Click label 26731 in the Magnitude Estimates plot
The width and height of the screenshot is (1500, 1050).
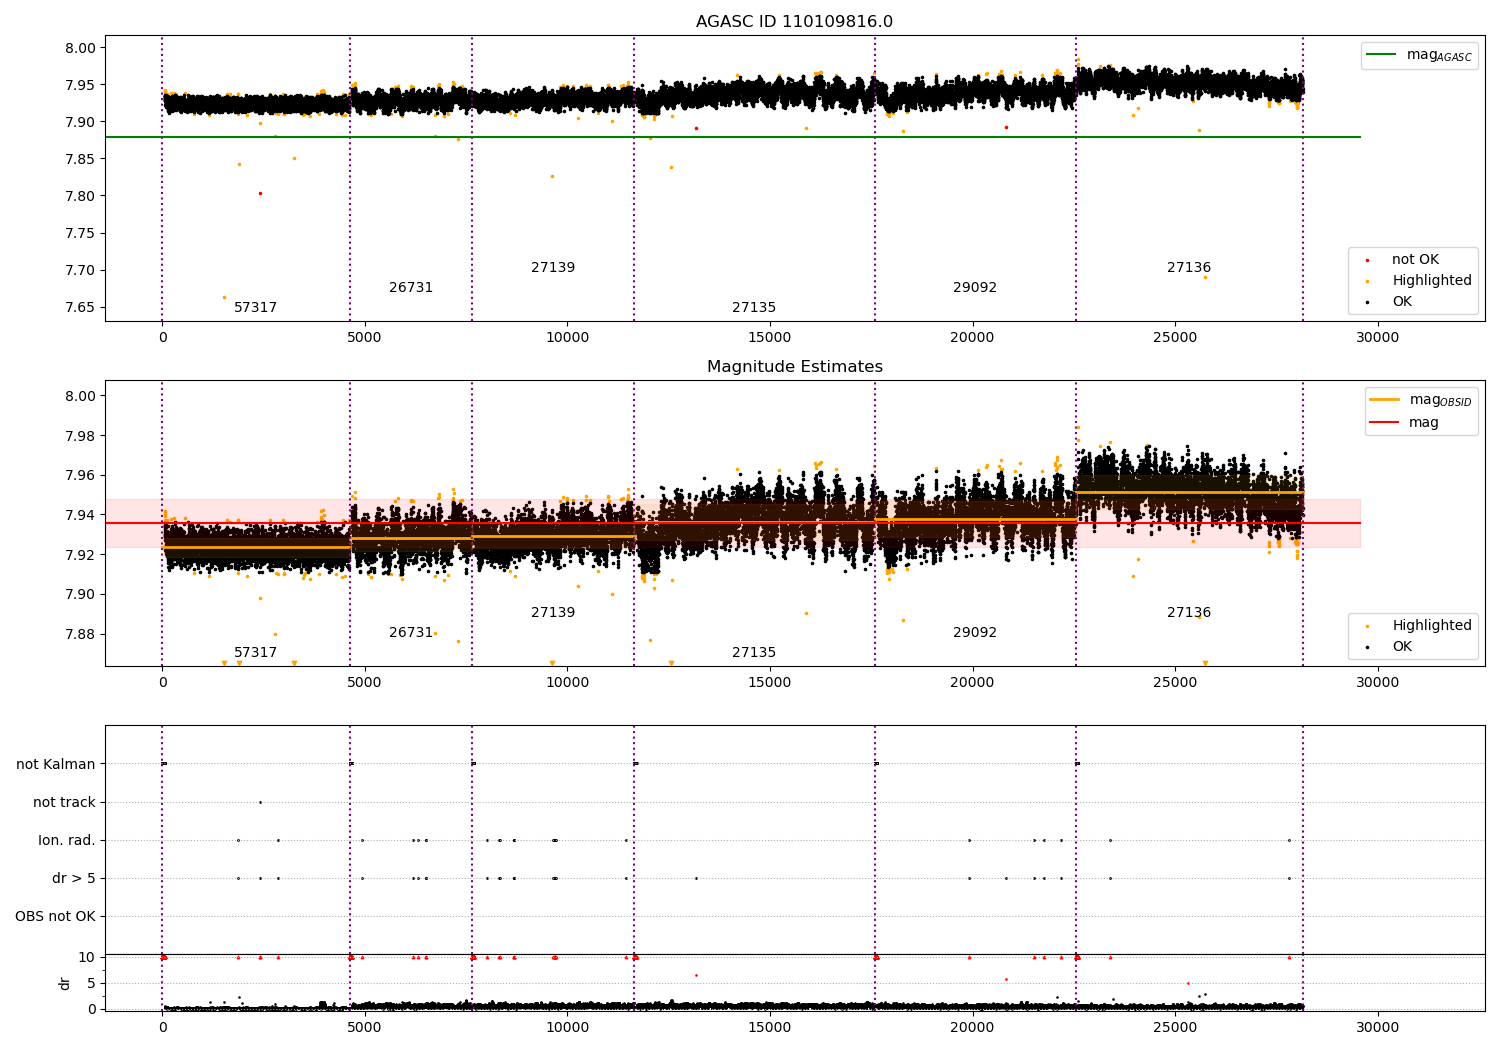(411, 633)
